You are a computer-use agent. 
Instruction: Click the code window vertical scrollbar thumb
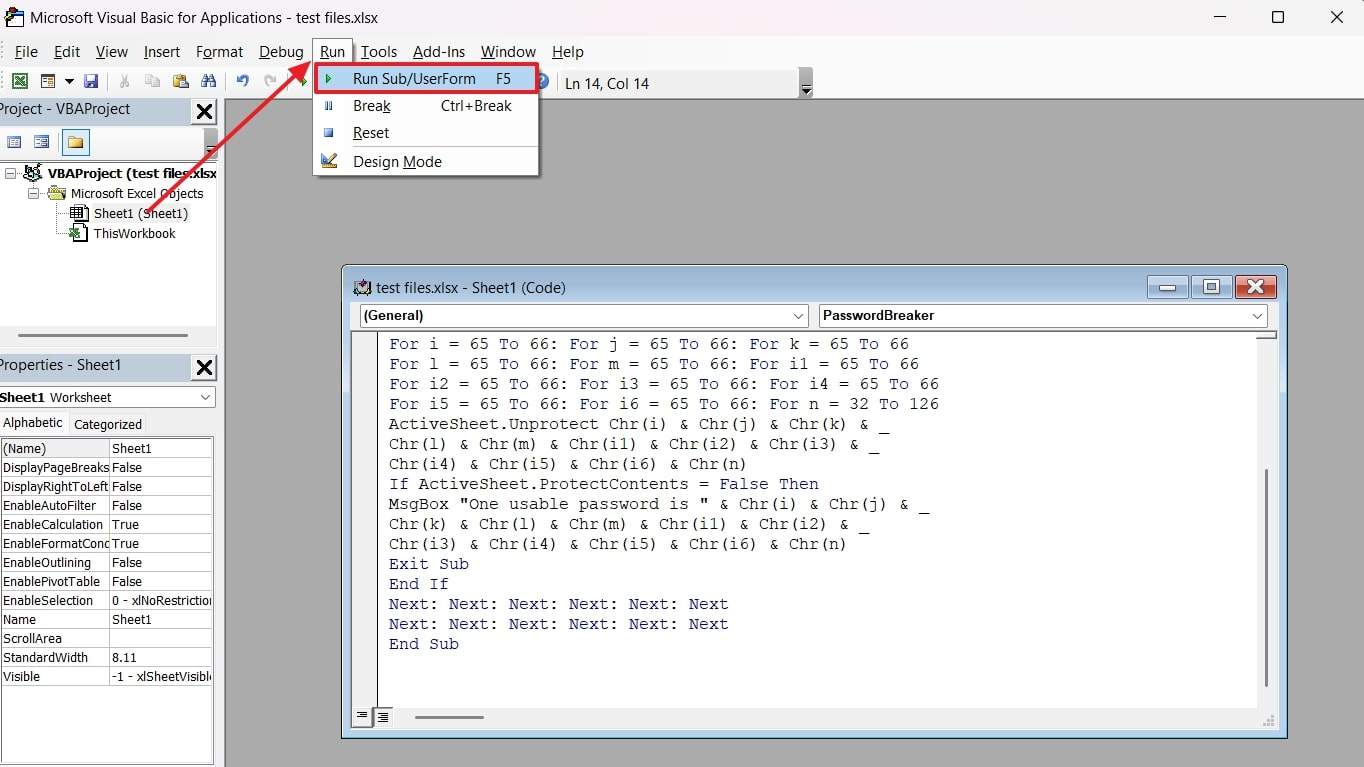click(x=1266, y=576)
